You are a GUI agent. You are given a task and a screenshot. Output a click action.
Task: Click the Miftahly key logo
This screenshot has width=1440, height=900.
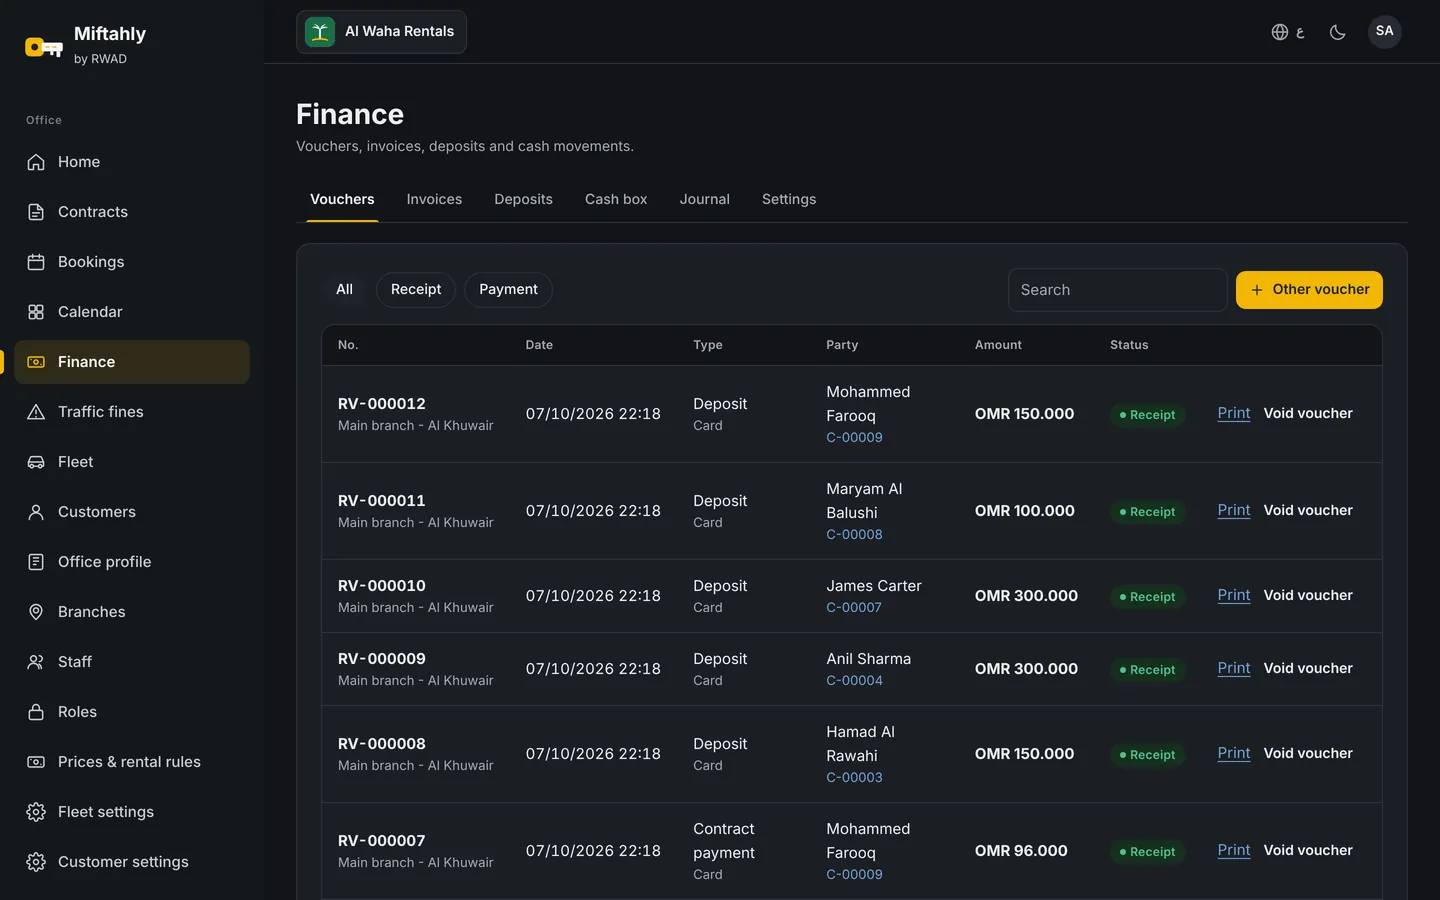click(x=44, y=46)
